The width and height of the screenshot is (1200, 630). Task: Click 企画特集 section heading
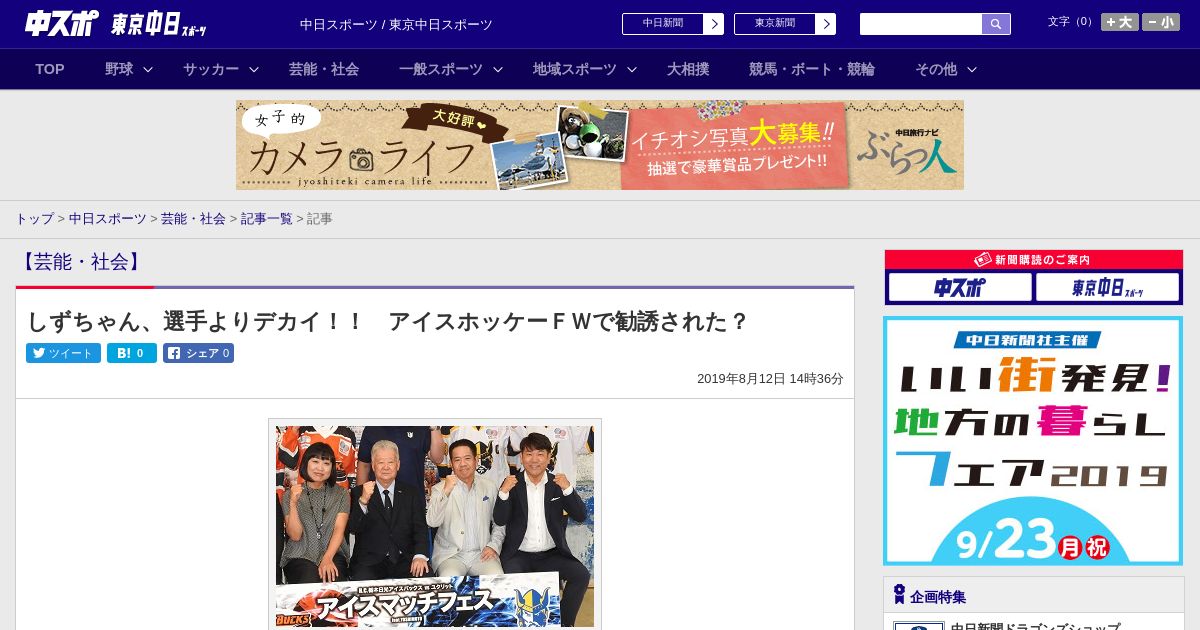[x=938, y=597]
